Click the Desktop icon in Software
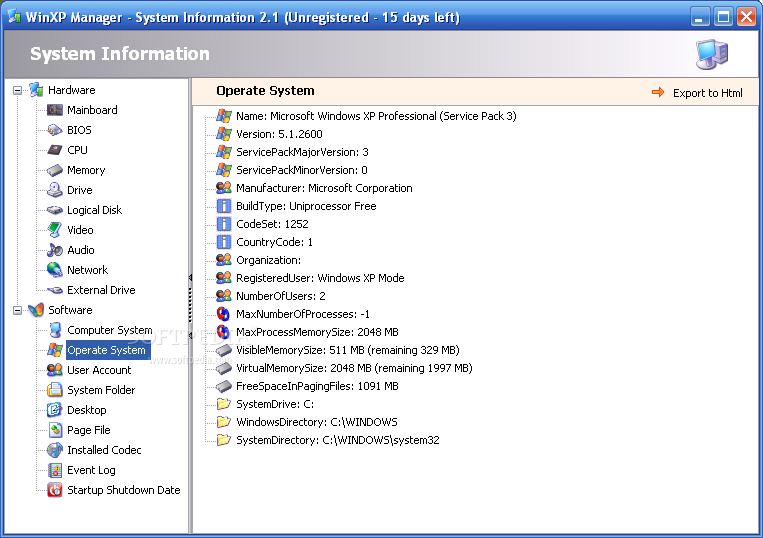Image resolution: width=763 pixels, height=538 pixels. [x=54, y=410]
